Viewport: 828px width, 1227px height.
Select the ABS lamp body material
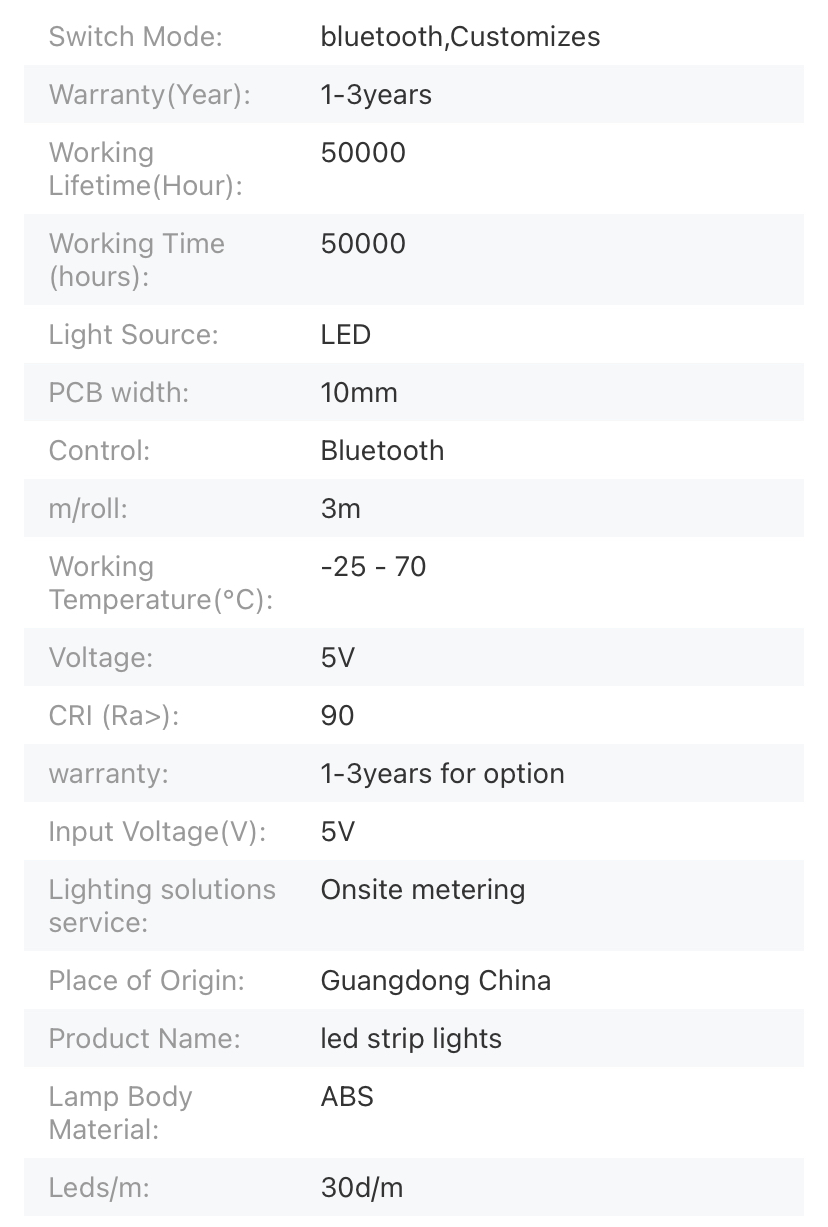click(347, 1096)
